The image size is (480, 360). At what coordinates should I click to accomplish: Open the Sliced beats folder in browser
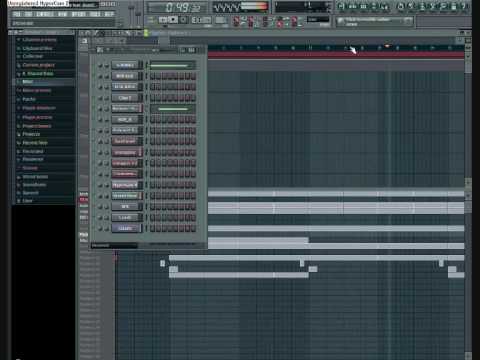[35, 177]
